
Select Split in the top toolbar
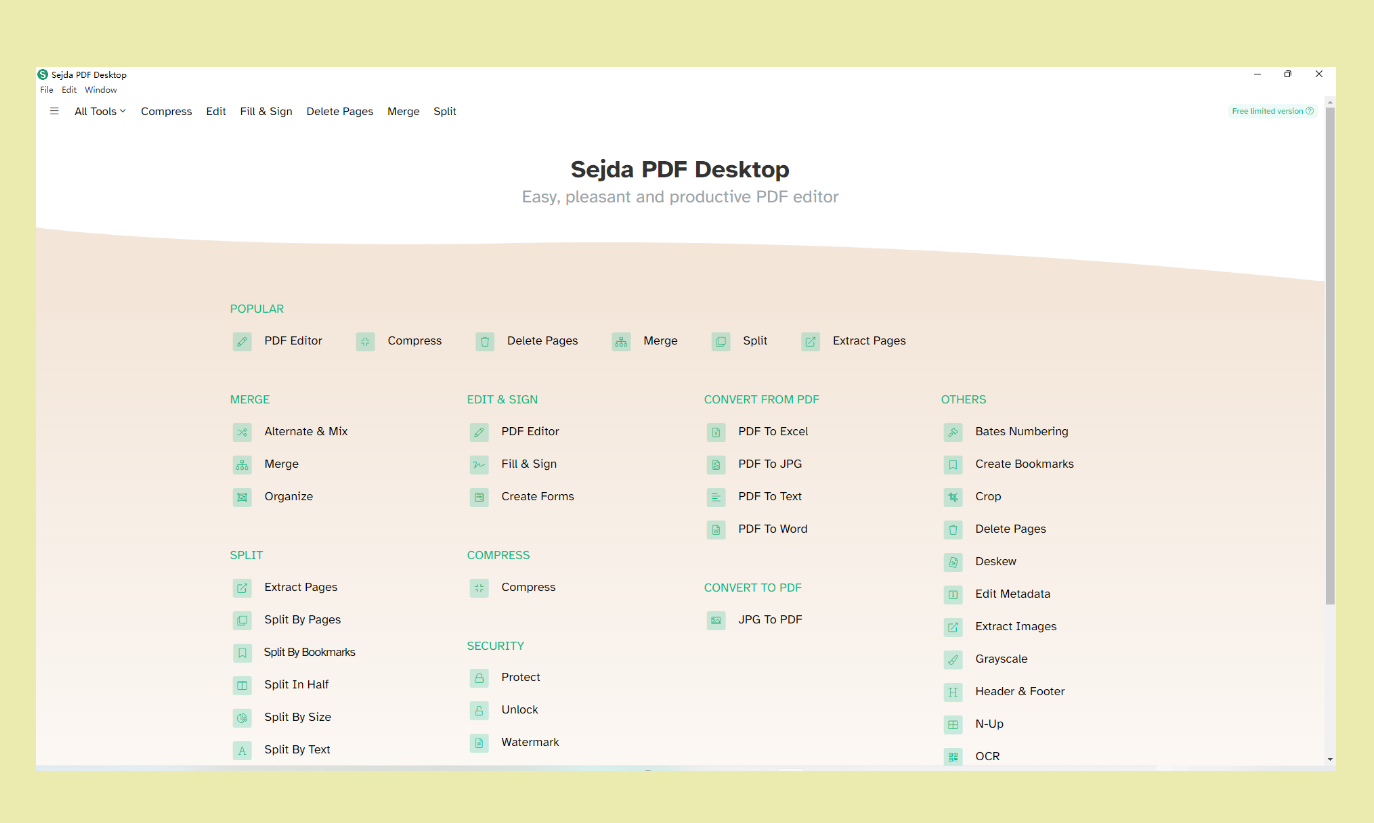tap(445, 111)
